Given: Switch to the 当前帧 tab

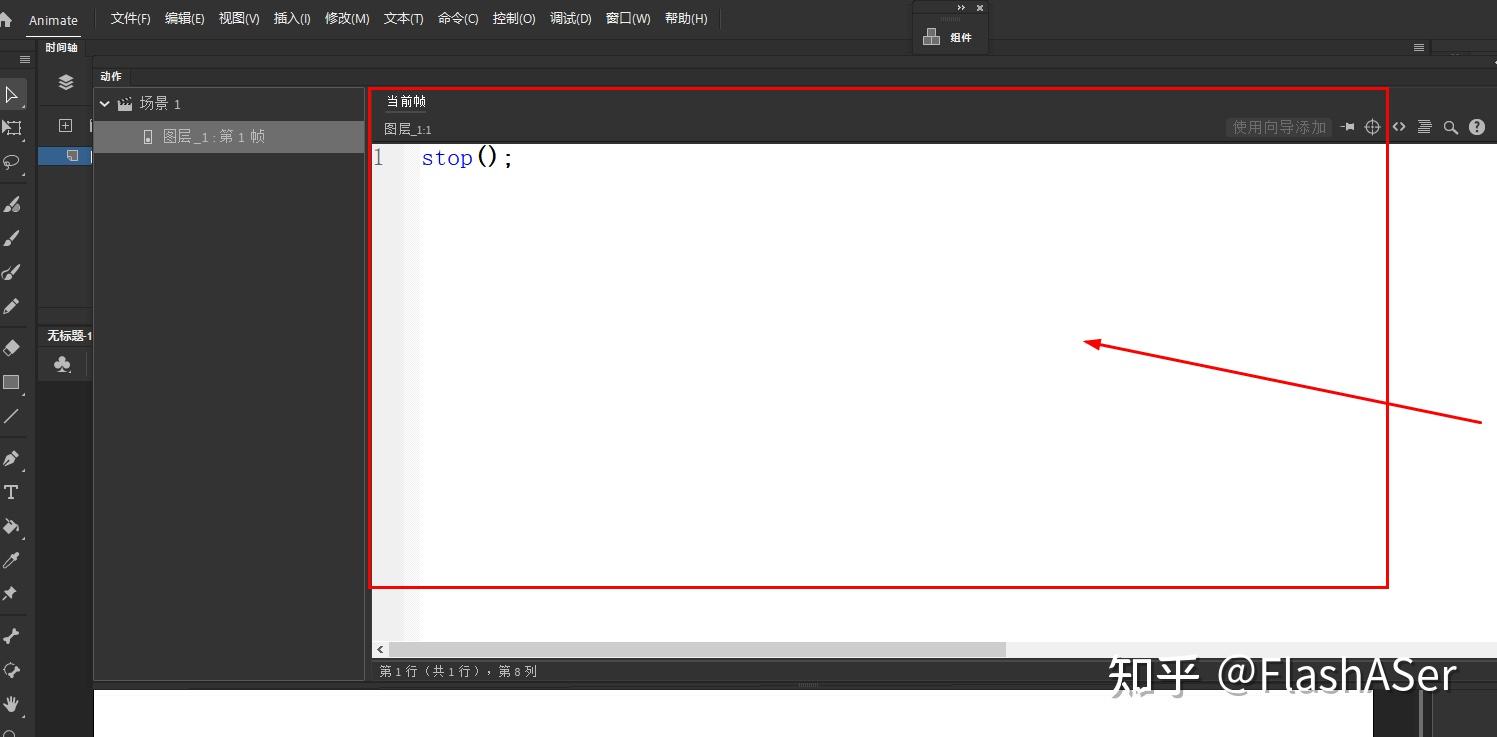Looking at the screenshot, I should pos(406,101).
